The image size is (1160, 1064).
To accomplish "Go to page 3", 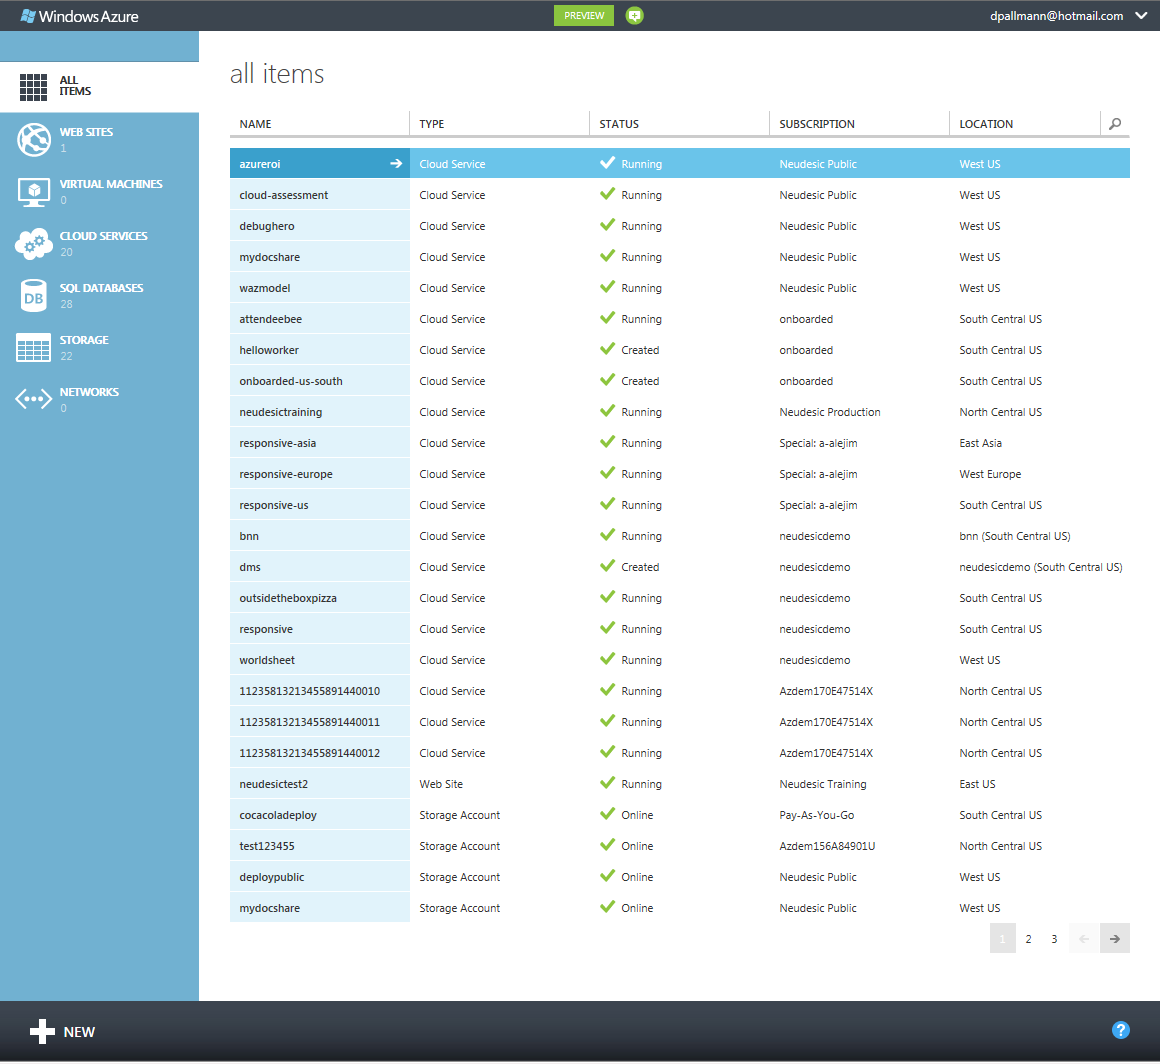I will tap(1054, 939).
